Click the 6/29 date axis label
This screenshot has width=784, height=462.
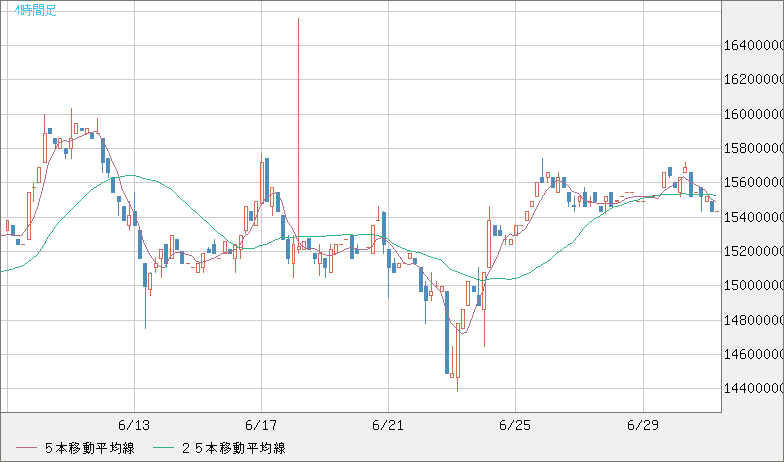pyautogui.click(x=643, y=426)
